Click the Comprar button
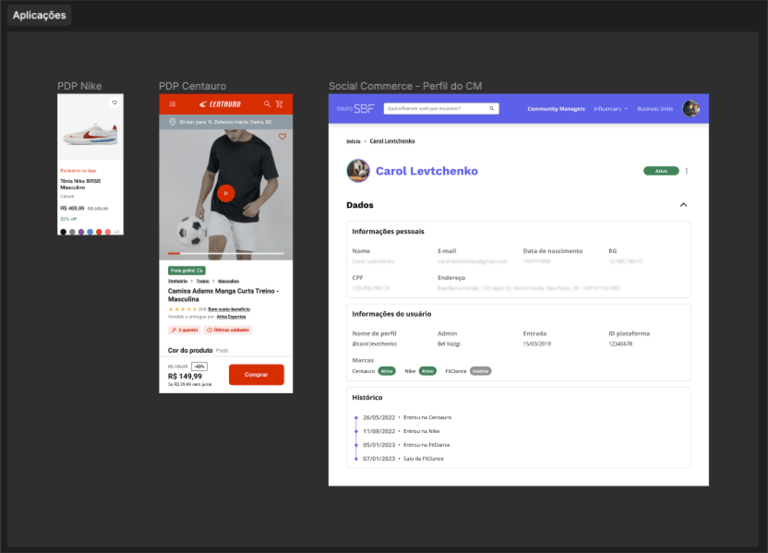Image resolution: width=768 pixels, height=553 pixels. 256,374
